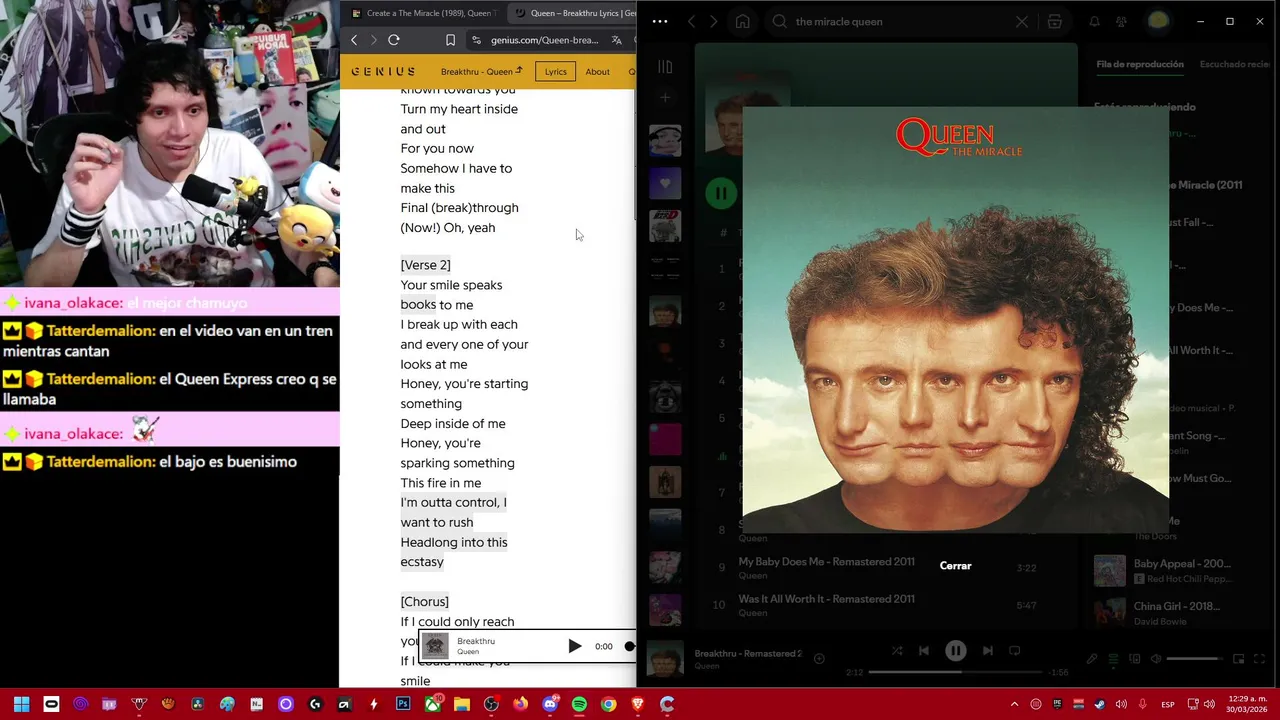Adjust Spotify volume slider
1280x720 pixels.
1194,659
